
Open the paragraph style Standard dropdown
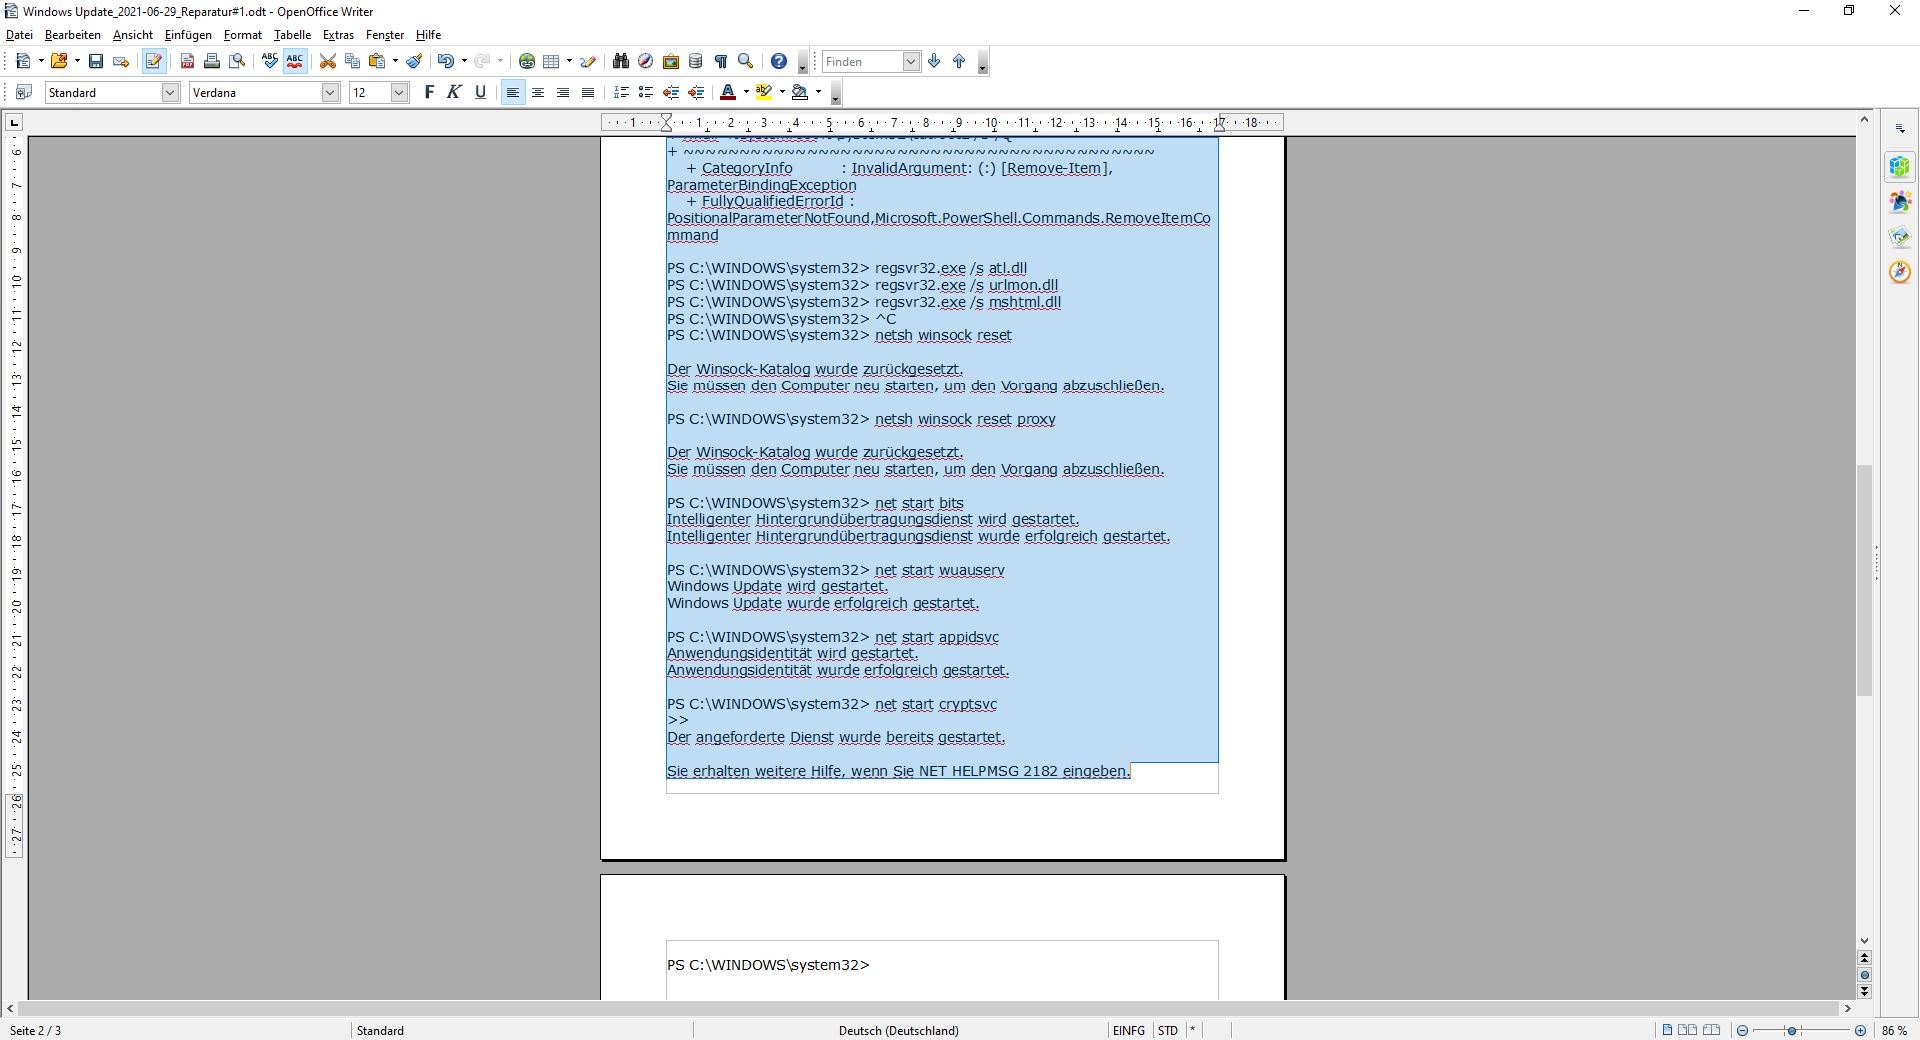click(x=170, y=93)
